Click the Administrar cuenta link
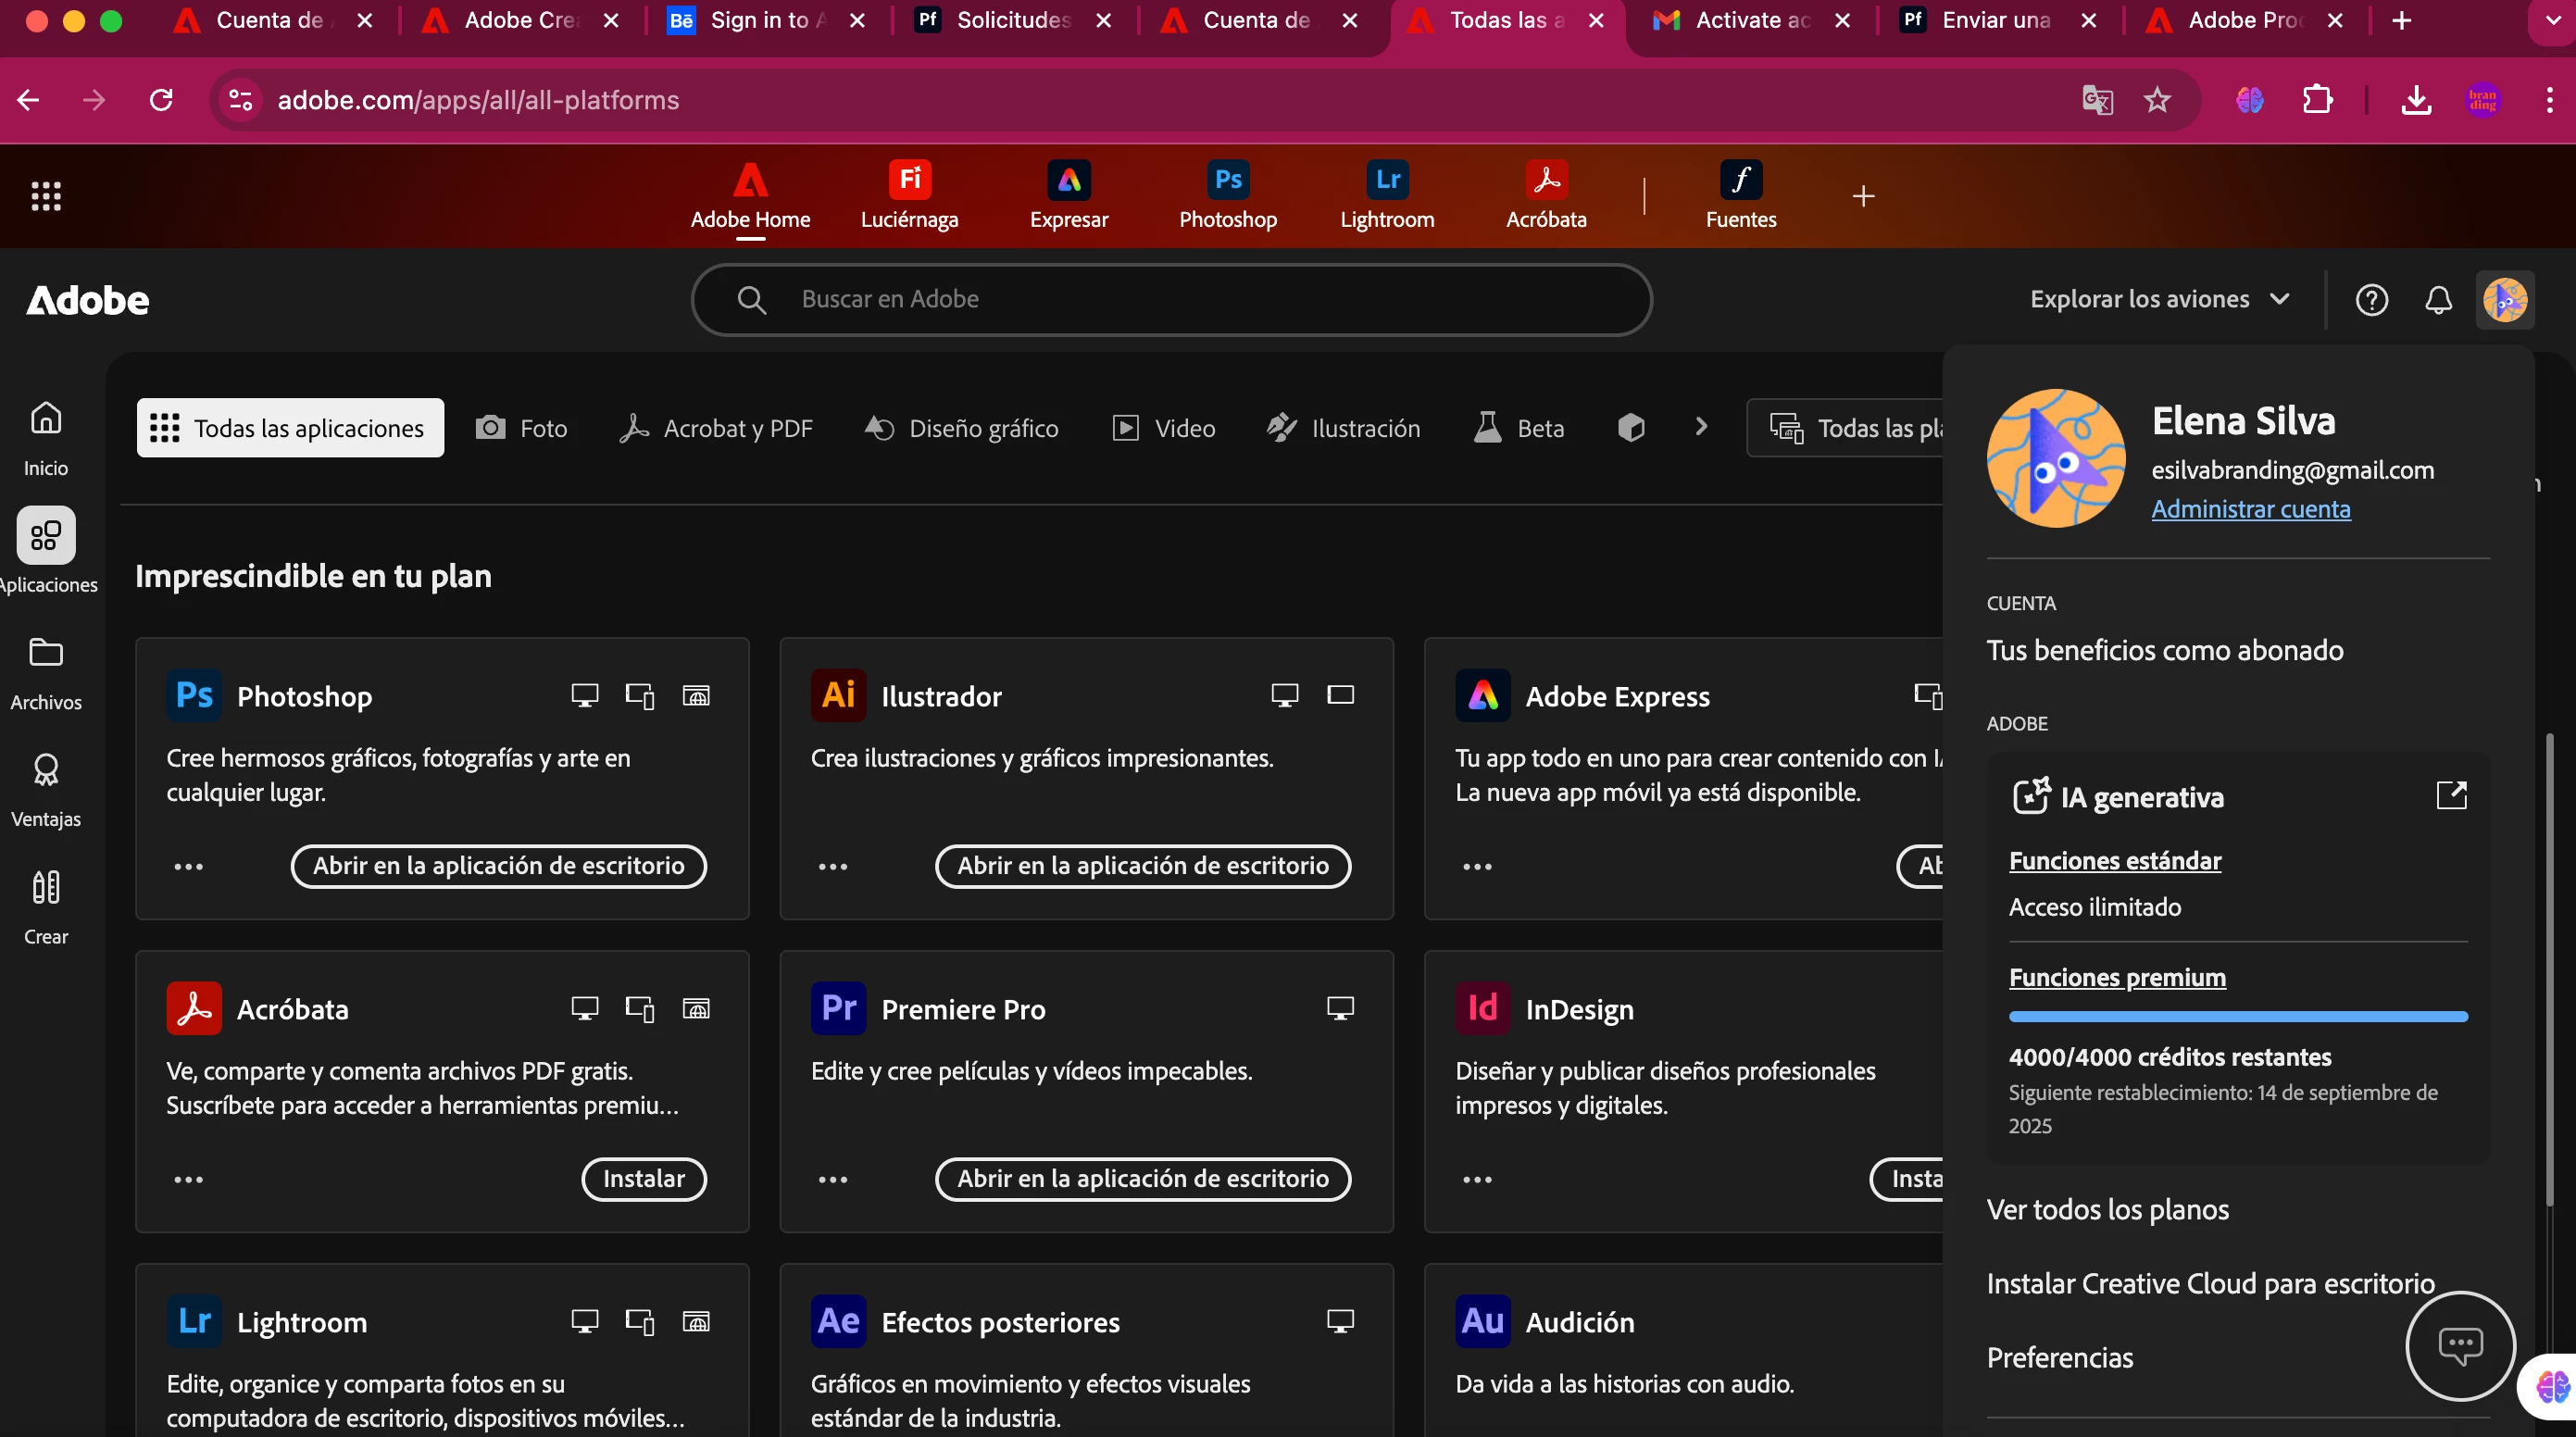Image resolution: width=2576 pixels, height=1437 pixels. (x=2250, y=509)
